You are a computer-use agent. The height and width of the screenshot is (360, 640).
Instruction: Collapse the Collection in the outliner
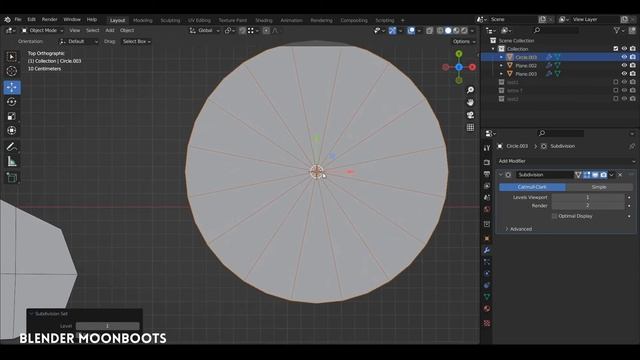click(493, 49)
